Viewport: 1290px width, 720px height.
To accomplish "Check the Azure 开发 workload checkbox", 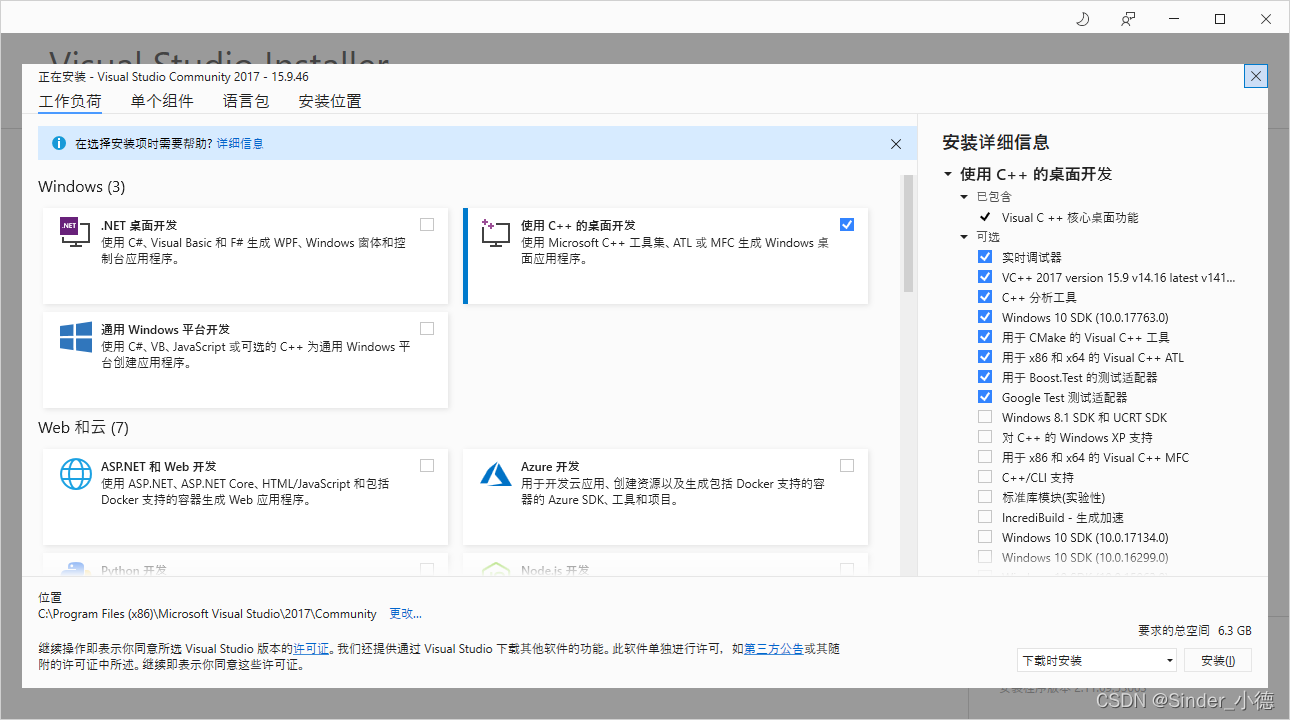I will point(847,465).
